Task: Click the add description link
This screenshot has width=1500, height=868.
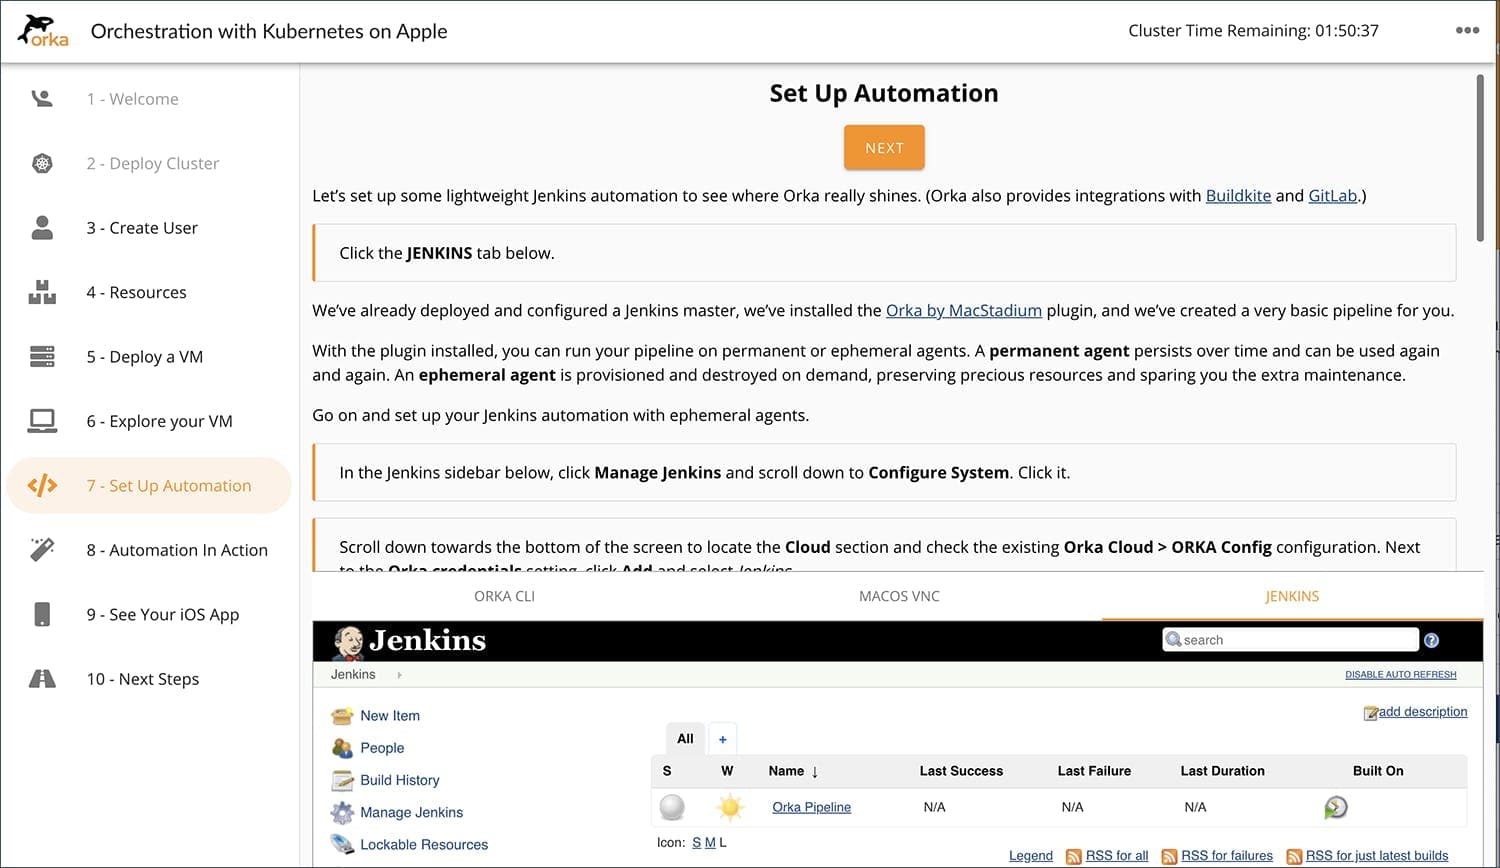Action: (1423, 712)
